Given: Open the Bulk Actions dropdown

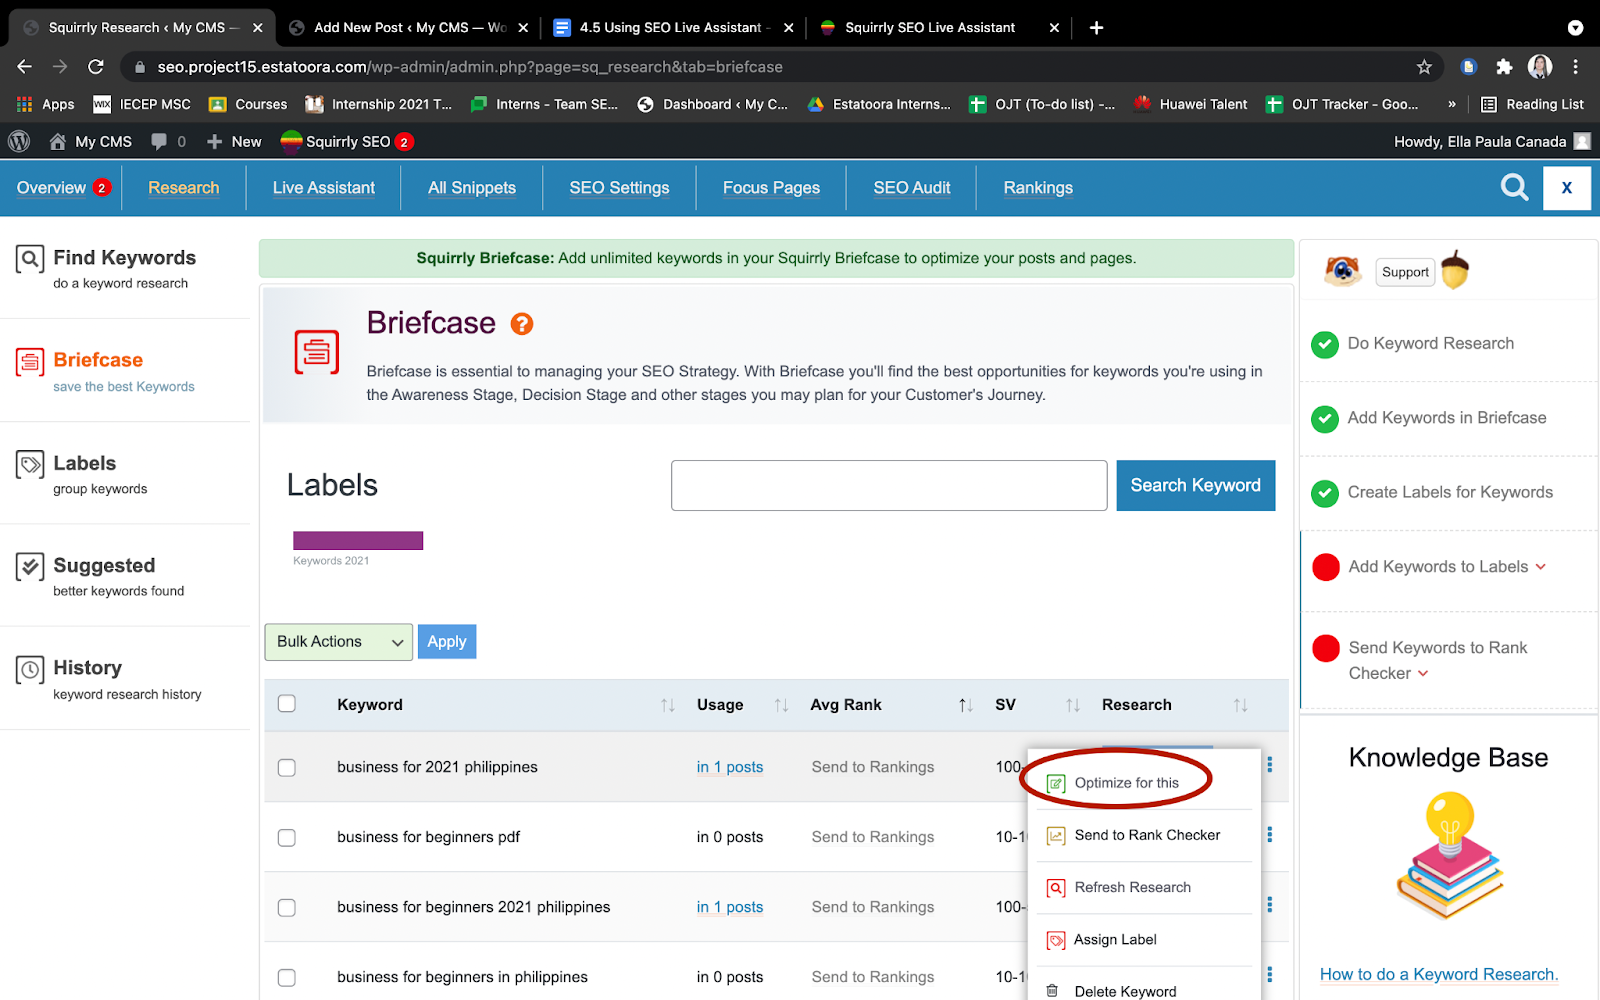Looking at the screenshot, I should click(x=339, y=642).
